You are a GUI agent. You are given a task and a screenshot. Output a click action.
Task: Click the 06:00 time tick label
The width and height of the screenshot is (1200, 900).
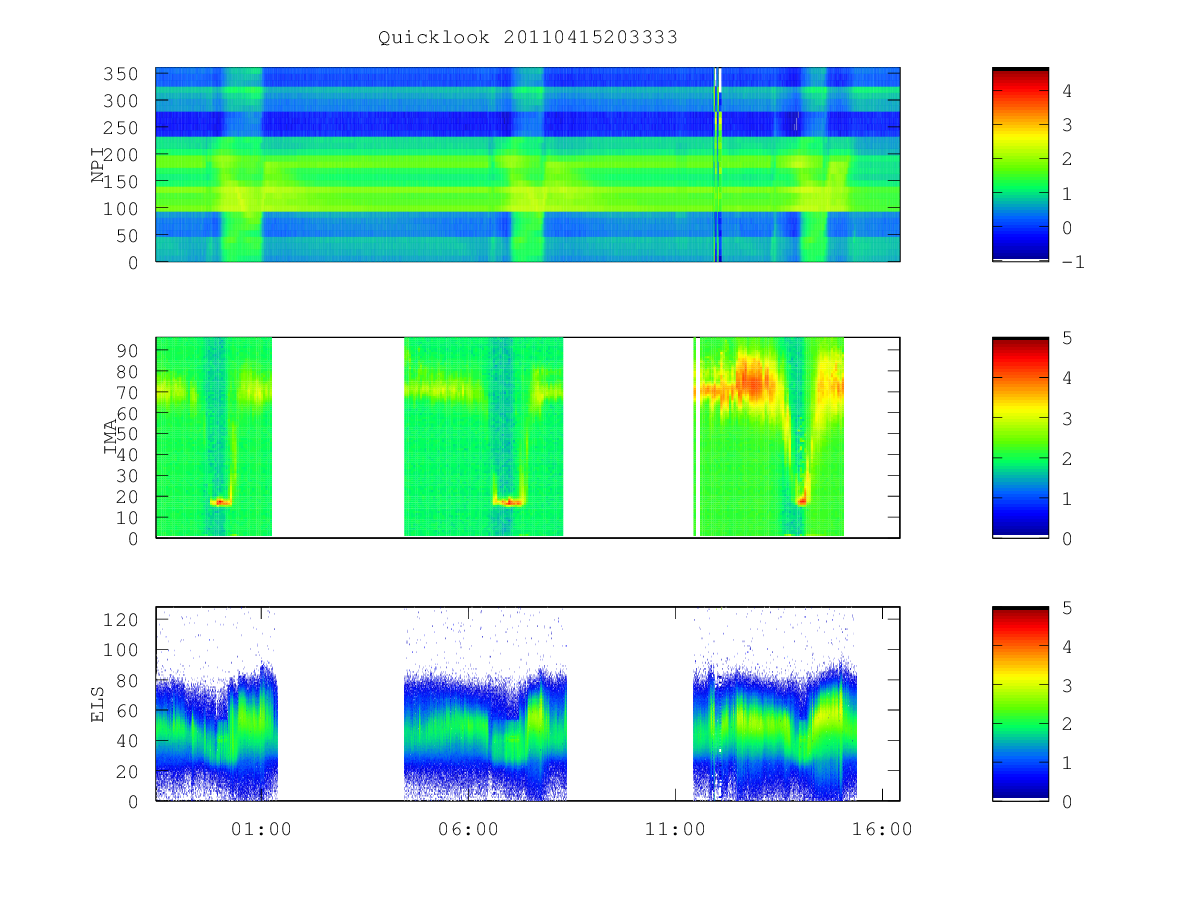(x=468, y=829)
